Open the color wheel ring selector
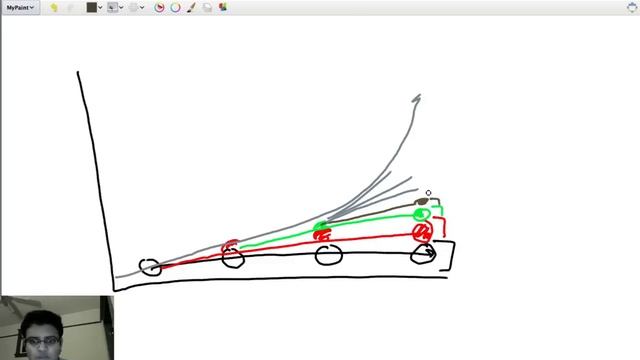640x360 pixels. pos(176,7)
